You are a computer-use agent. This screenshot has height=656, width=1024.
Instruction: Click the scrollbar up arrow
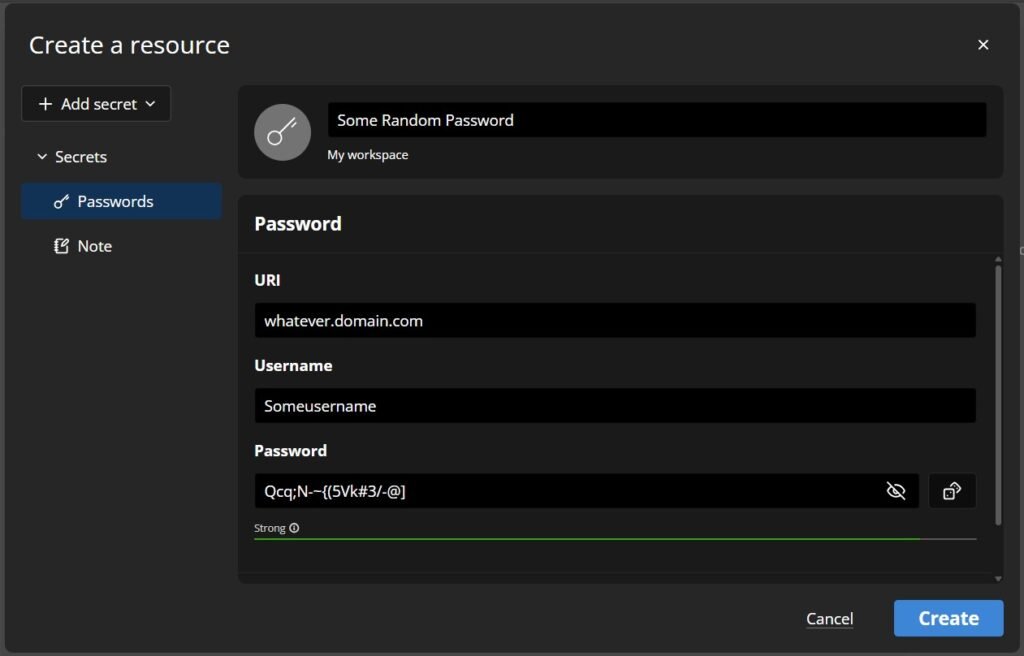click(x=997, y=260)
